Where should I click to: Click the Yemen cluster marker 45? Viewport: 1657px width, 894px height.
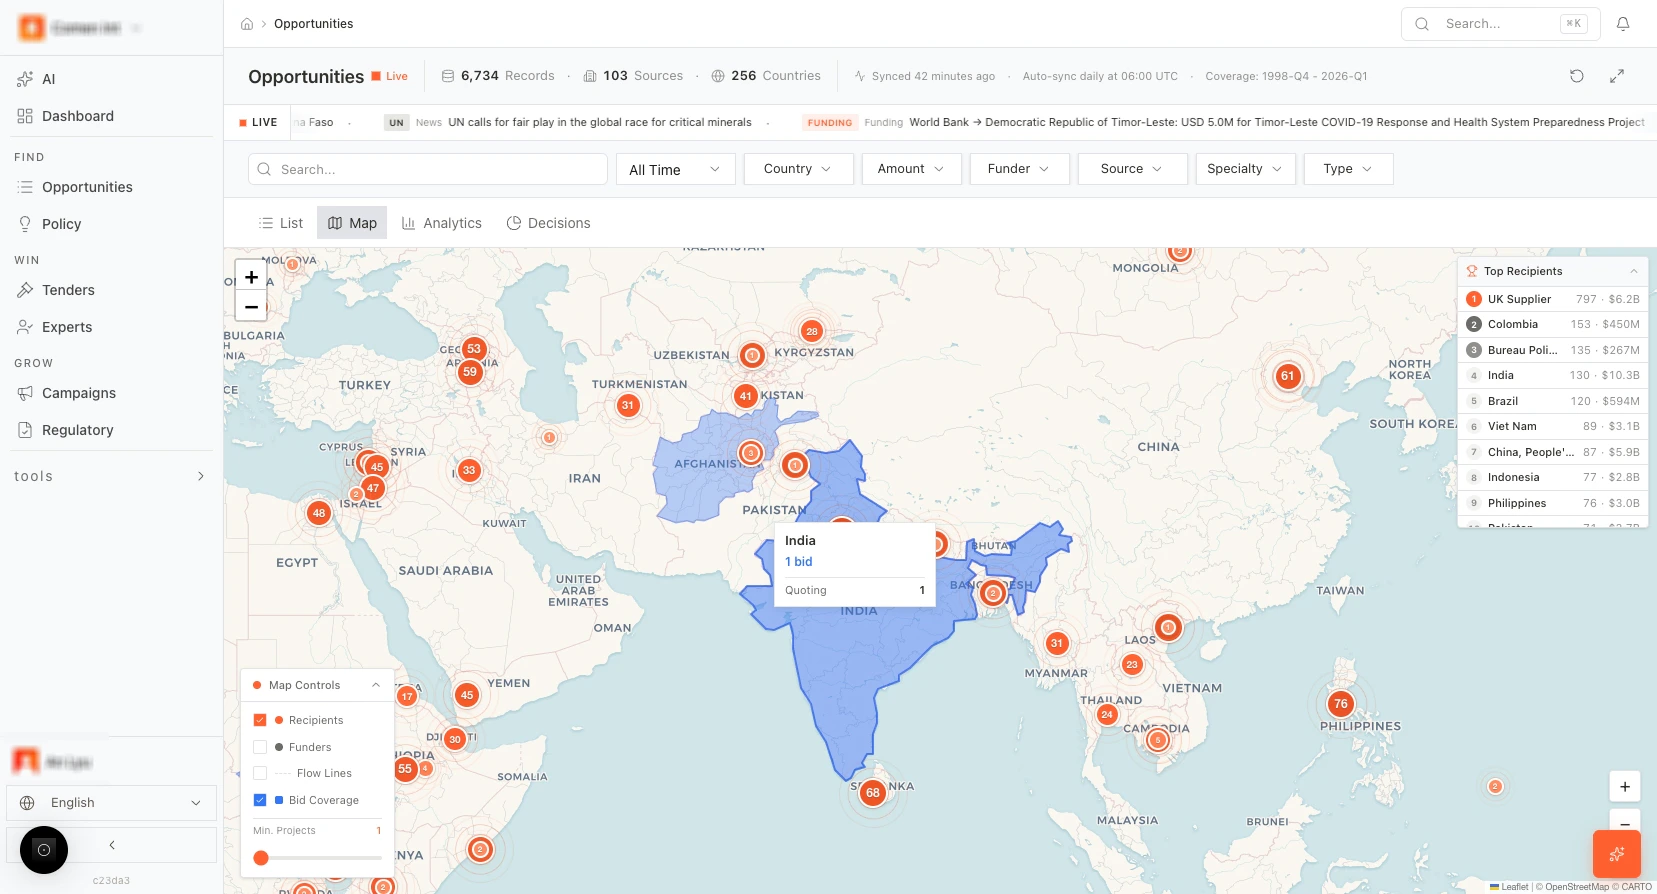pyautogui.click(x=467, y=695)
